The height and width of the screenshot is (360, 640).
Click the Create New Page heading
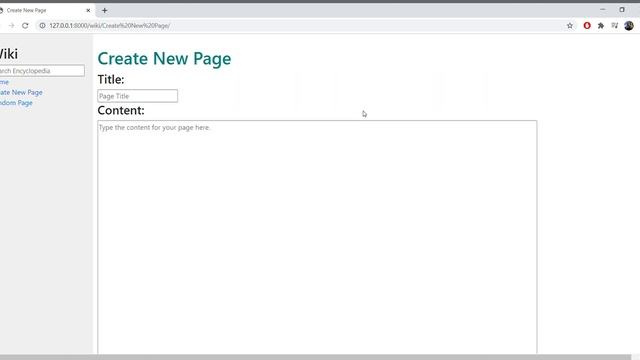164,58
